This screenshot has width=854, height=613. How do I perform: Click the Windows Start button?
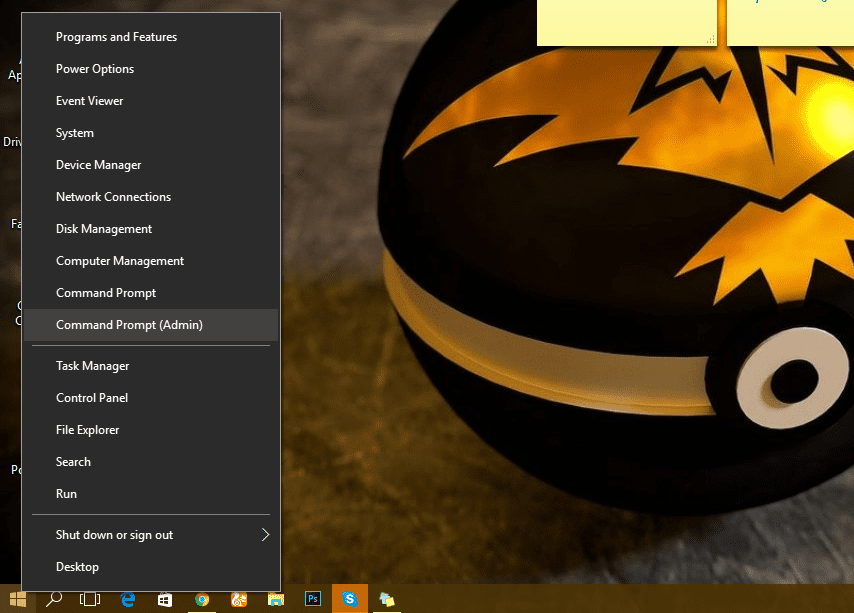(x=18, y=599)
